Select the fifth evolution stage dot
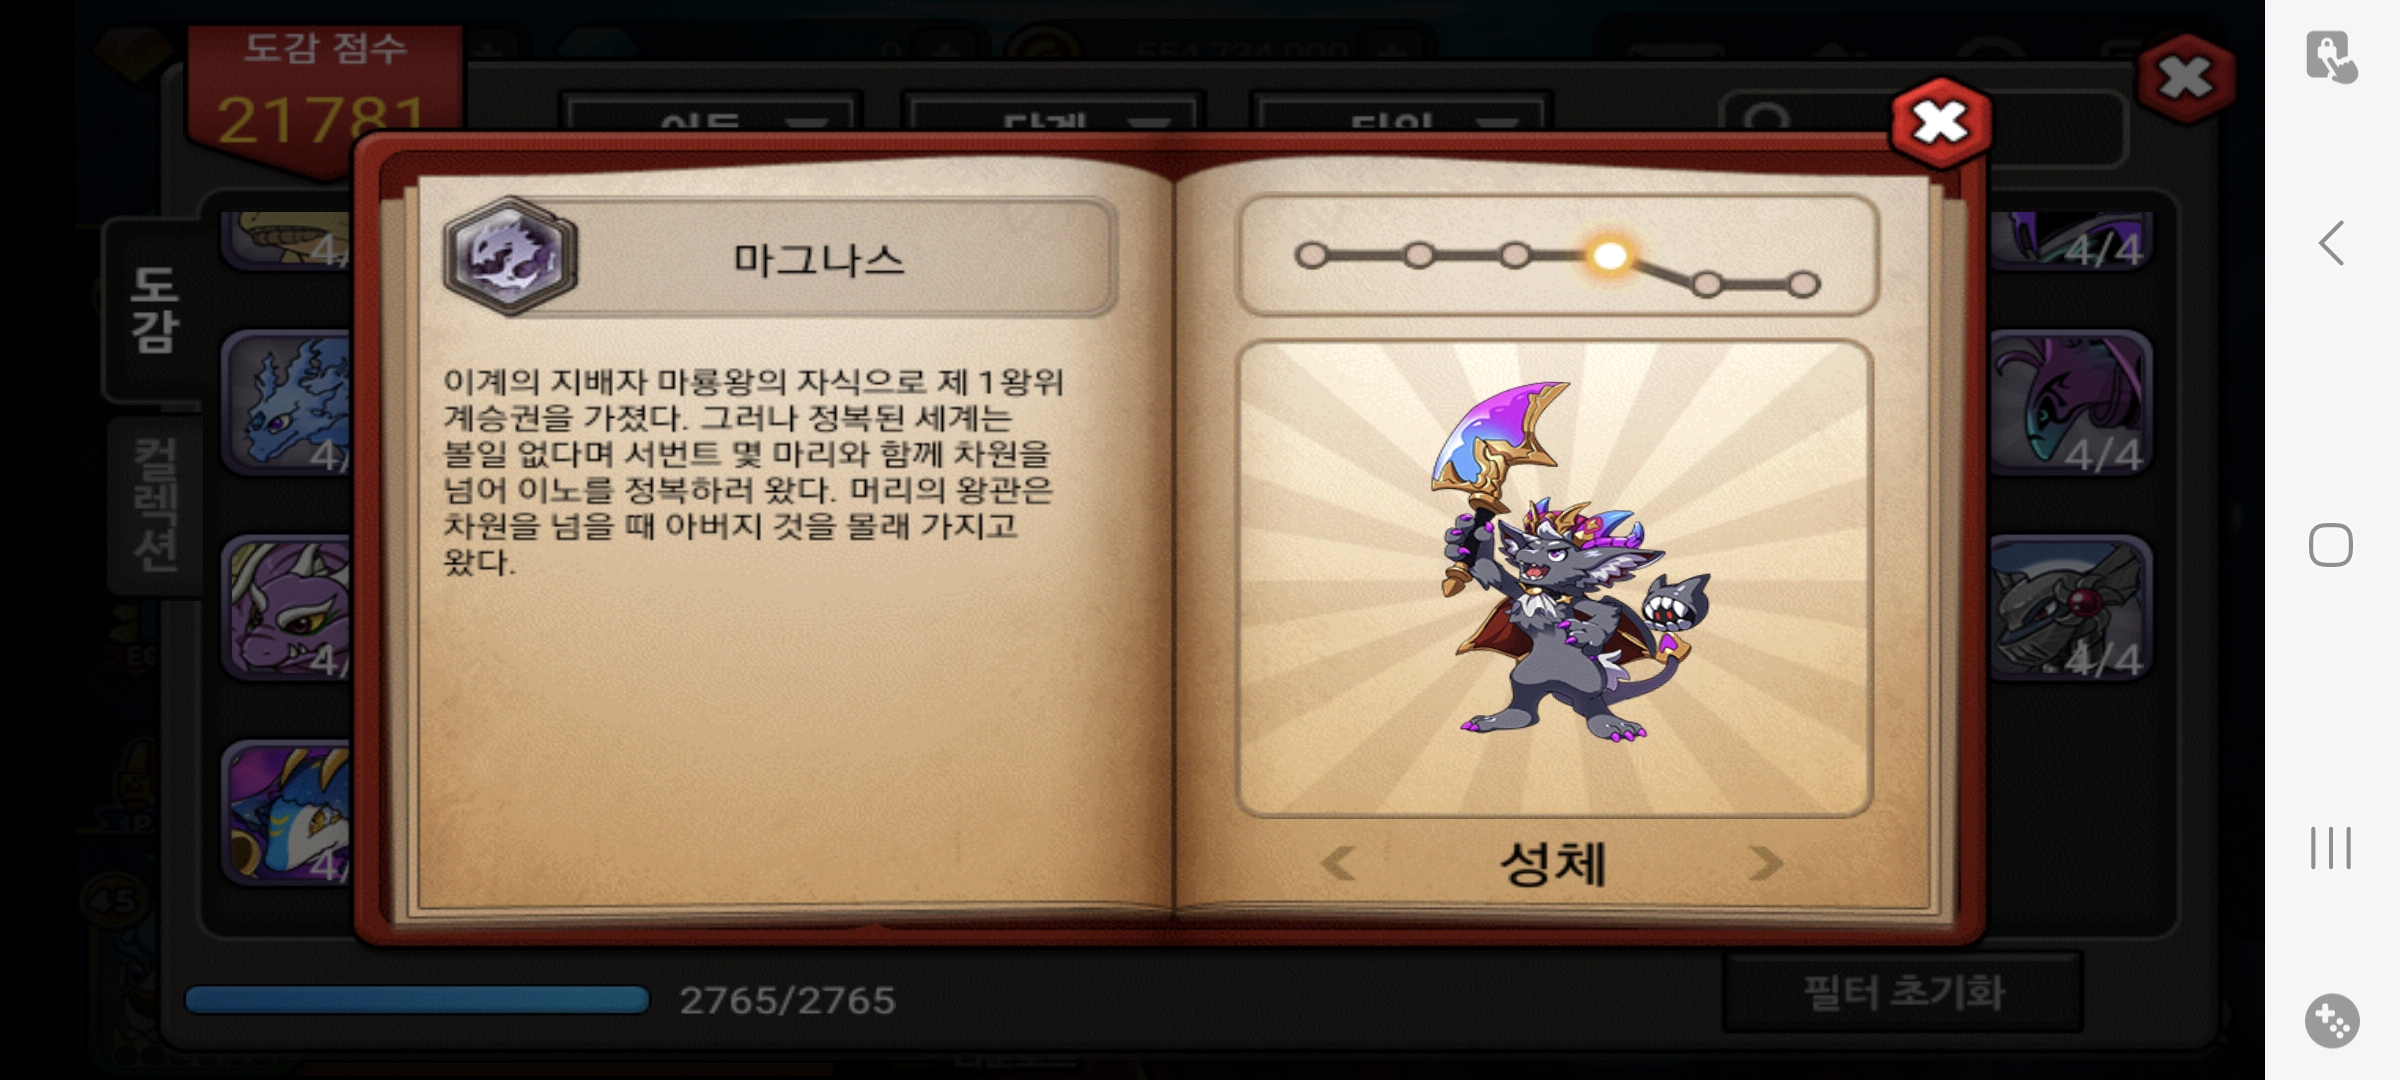 pyautogui.click(x=1707, y=285)
